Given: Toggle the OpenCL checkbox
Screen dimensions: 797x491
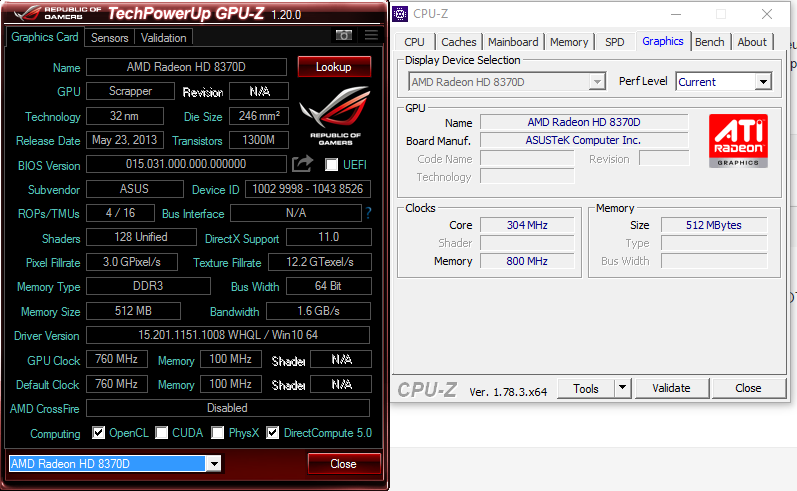Looking at the screenshot, I should point(99,433).
